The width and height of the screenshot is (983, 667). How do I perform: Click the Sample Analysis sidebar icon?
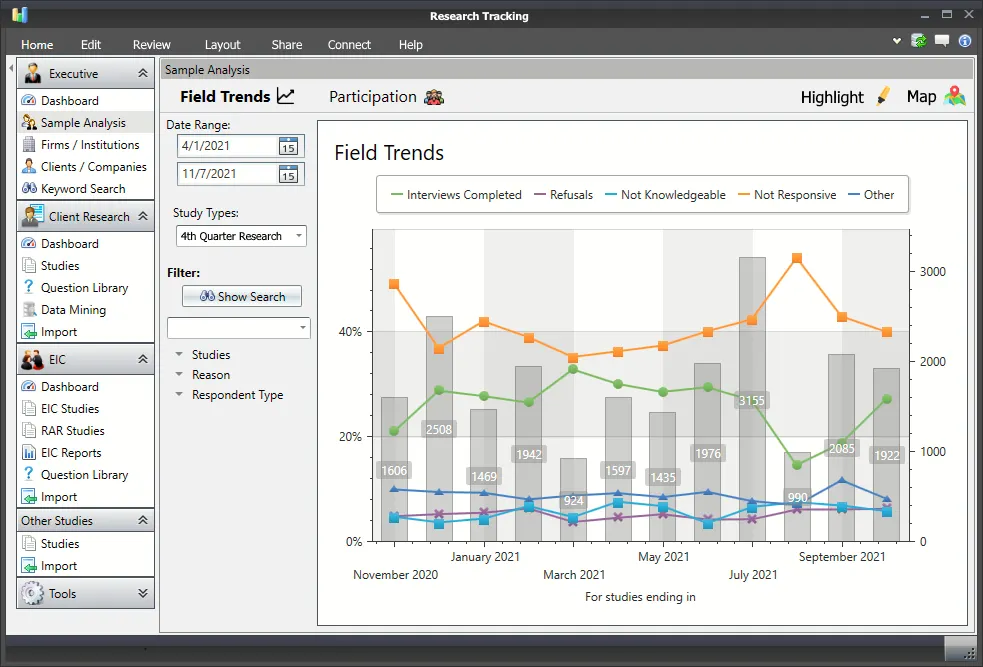point(29,122)
